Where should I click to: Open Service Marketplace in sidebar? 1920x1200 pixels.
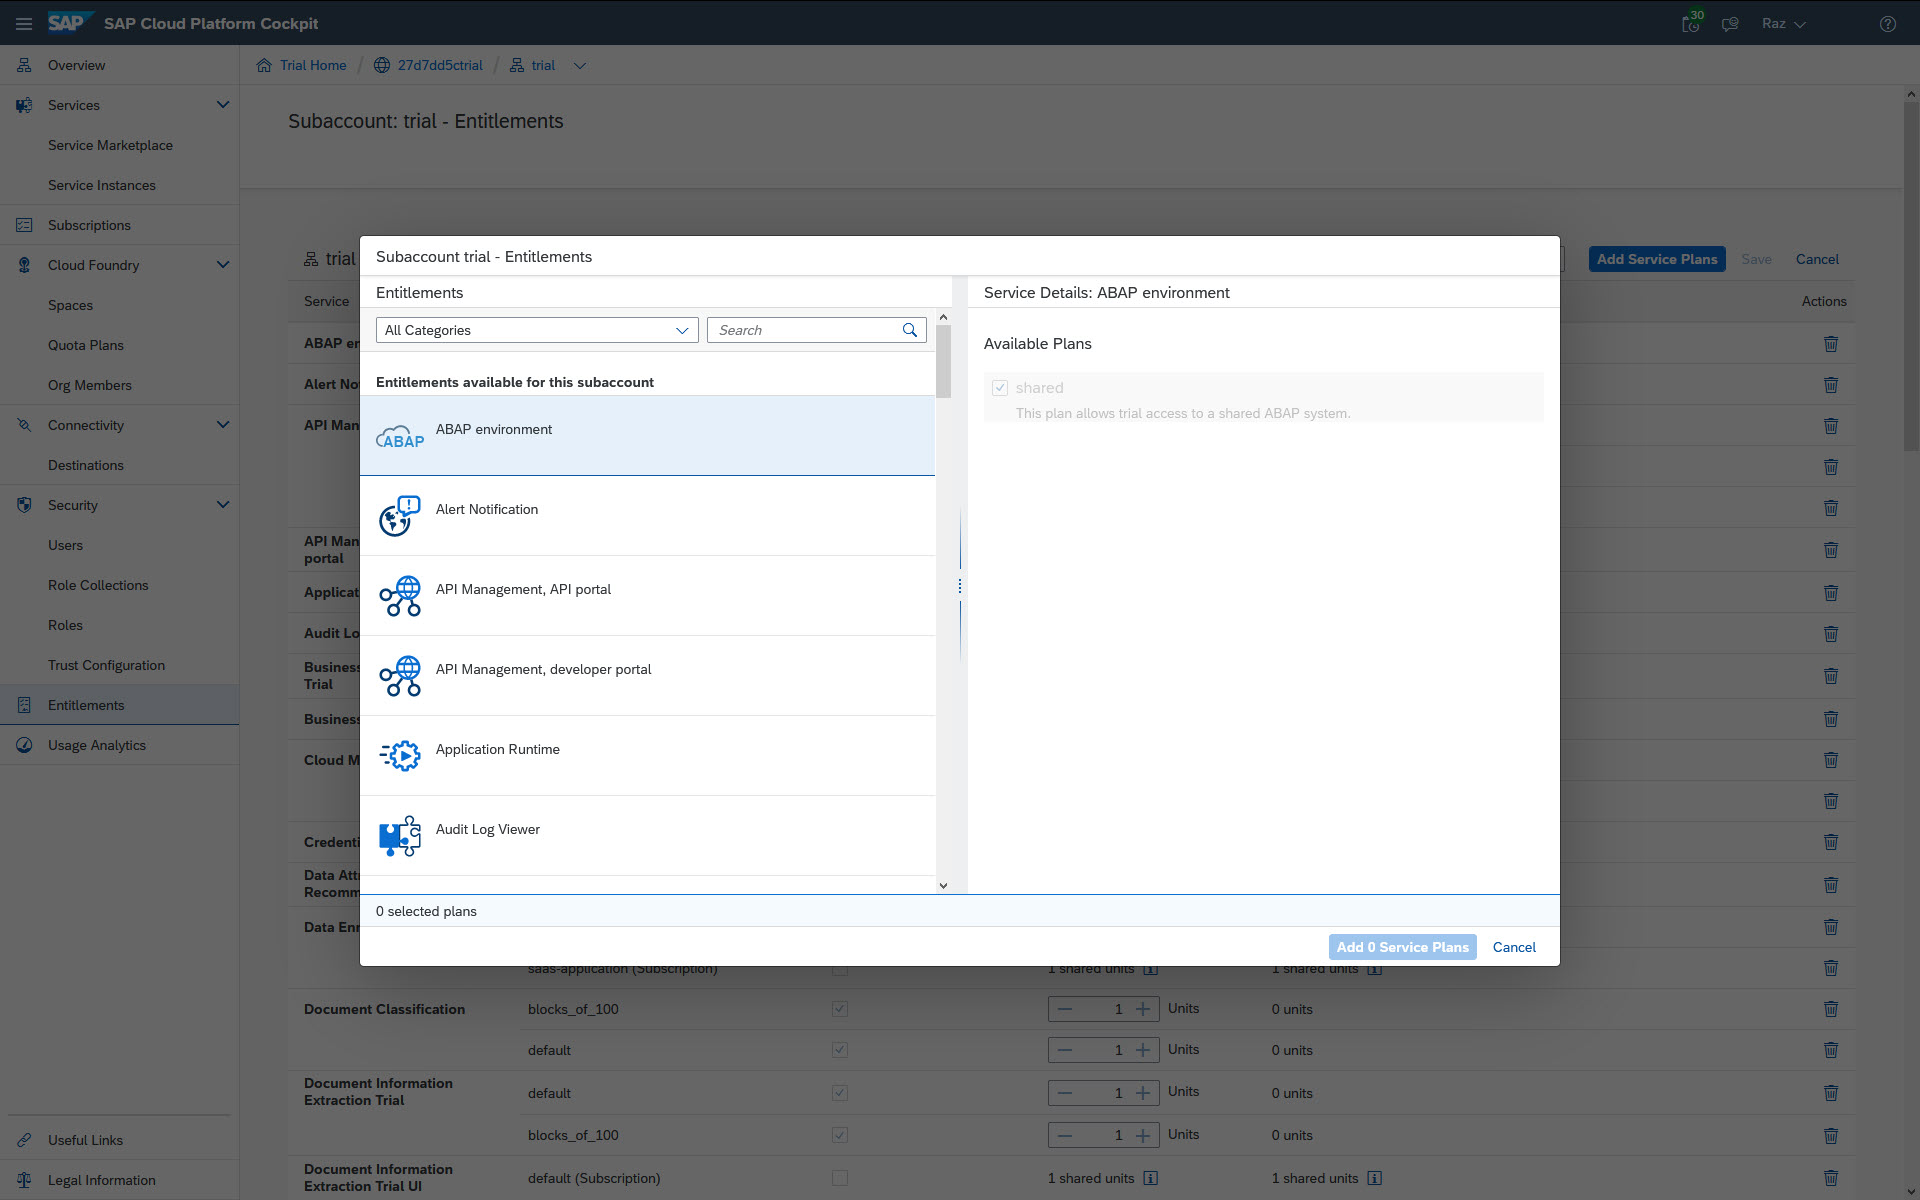pyautogui.click(x=110, y=145)
